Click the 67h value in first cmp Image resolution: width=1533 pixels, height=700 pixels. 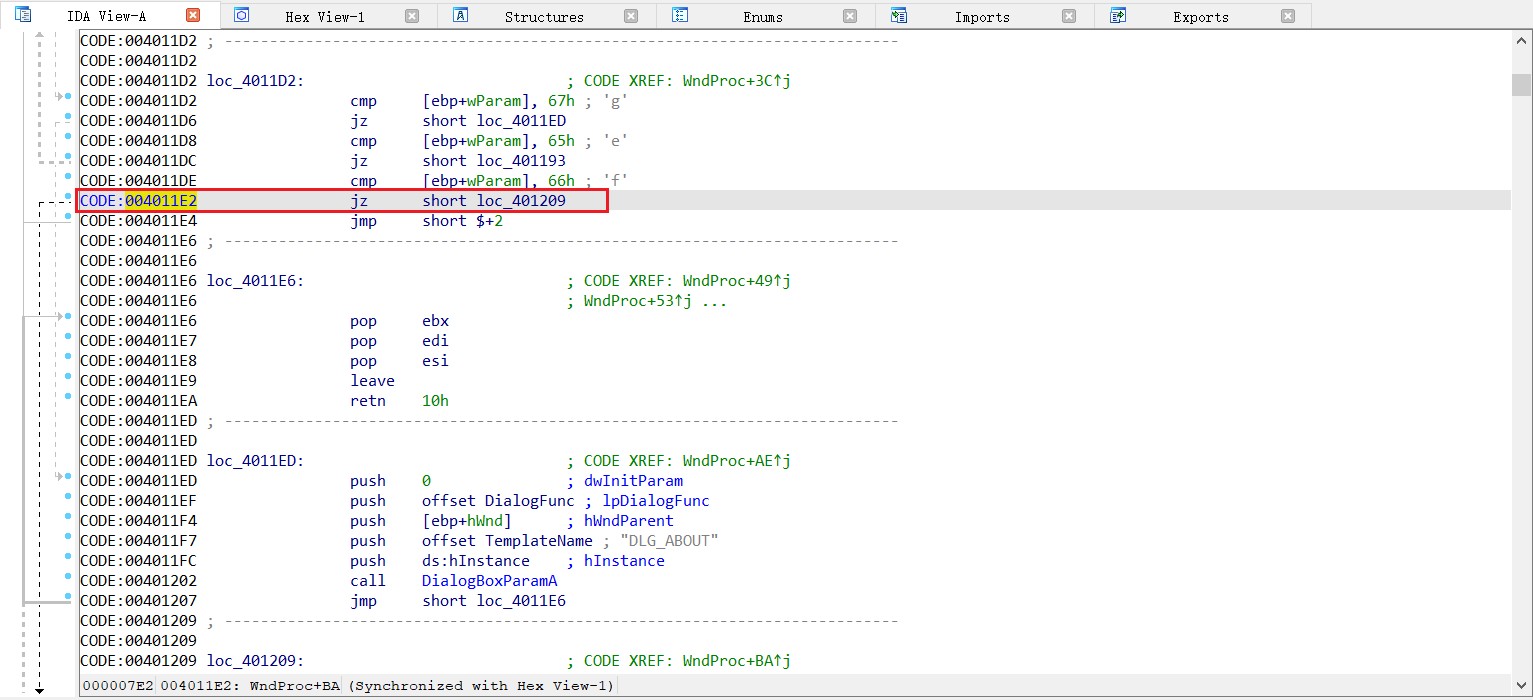coord(562,101)
